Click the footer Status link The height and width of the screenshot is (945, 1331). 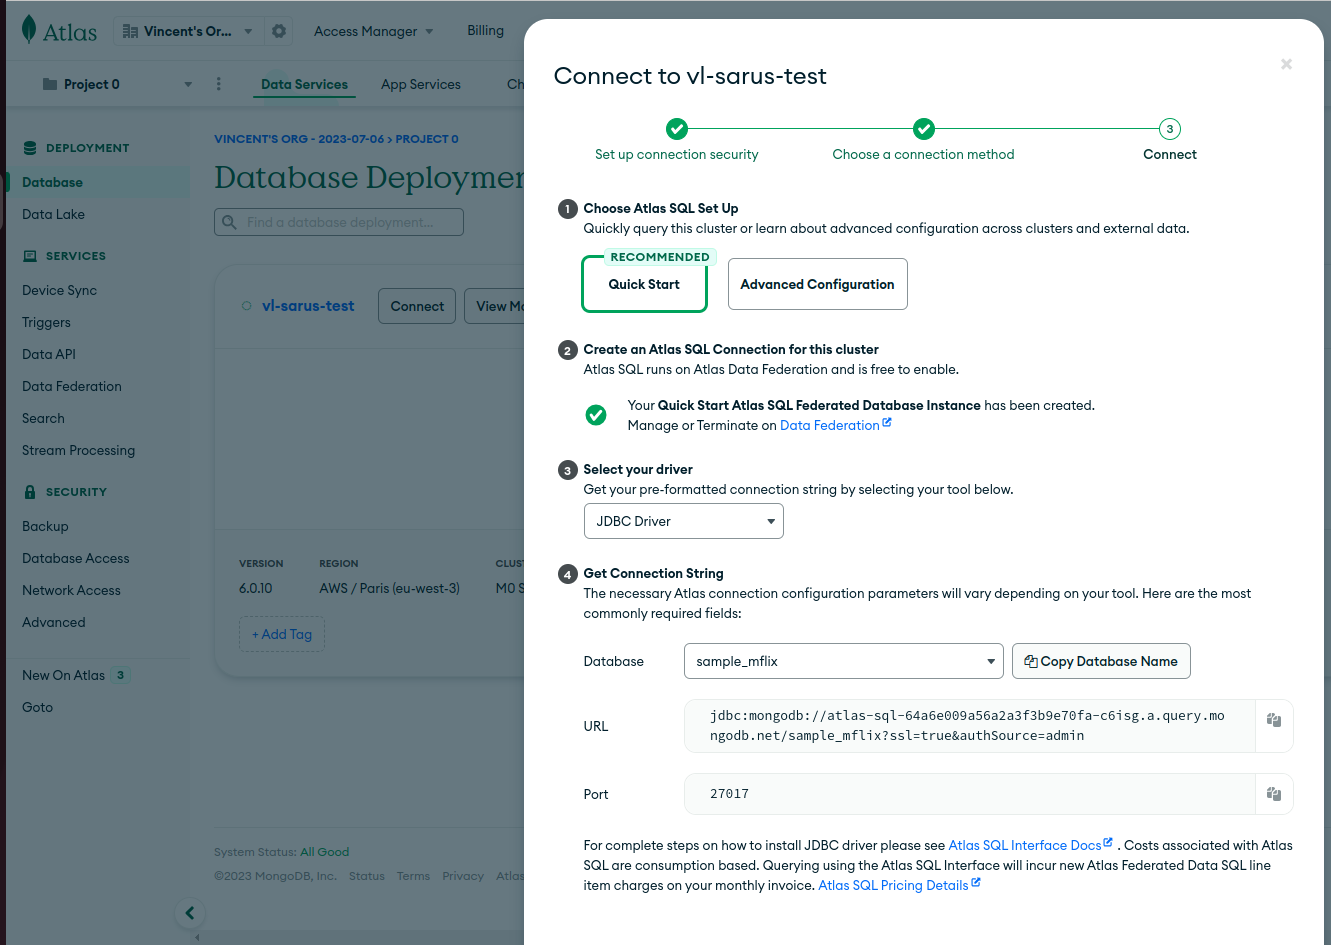tap(367, 876)
